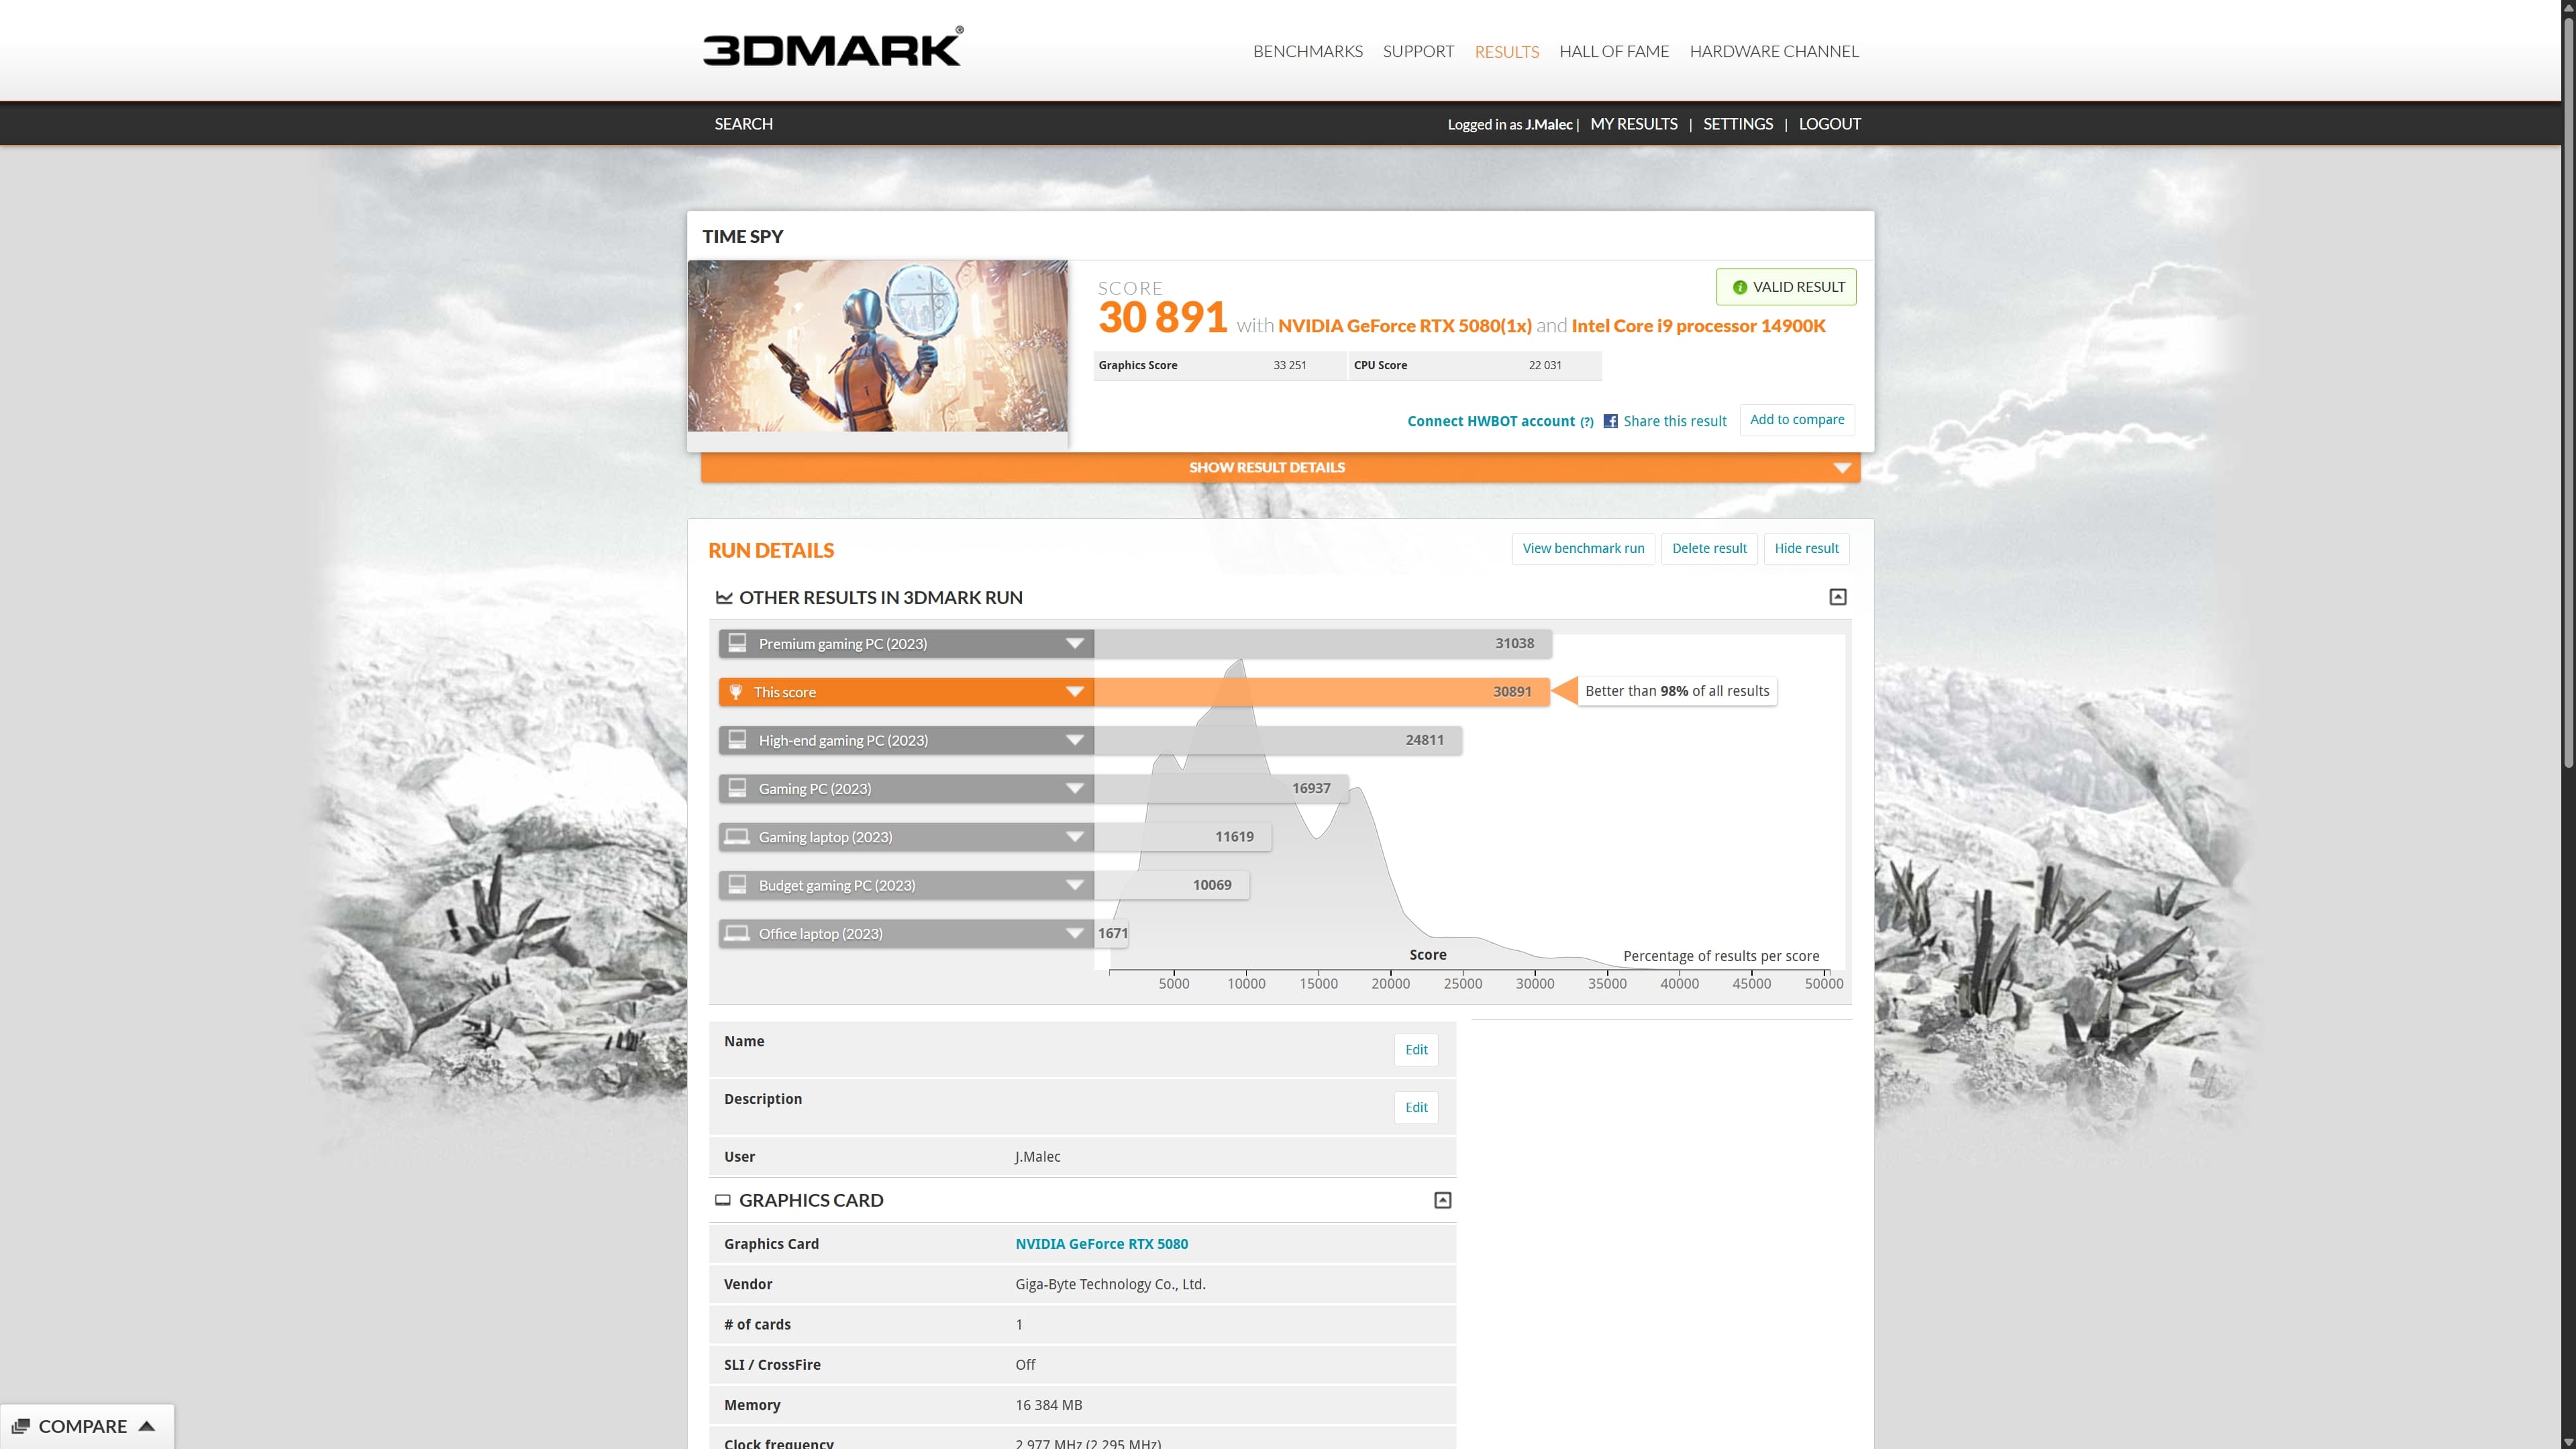
Task: Click the Premium gaming PC monitor icon
Action: click(737, 643)
